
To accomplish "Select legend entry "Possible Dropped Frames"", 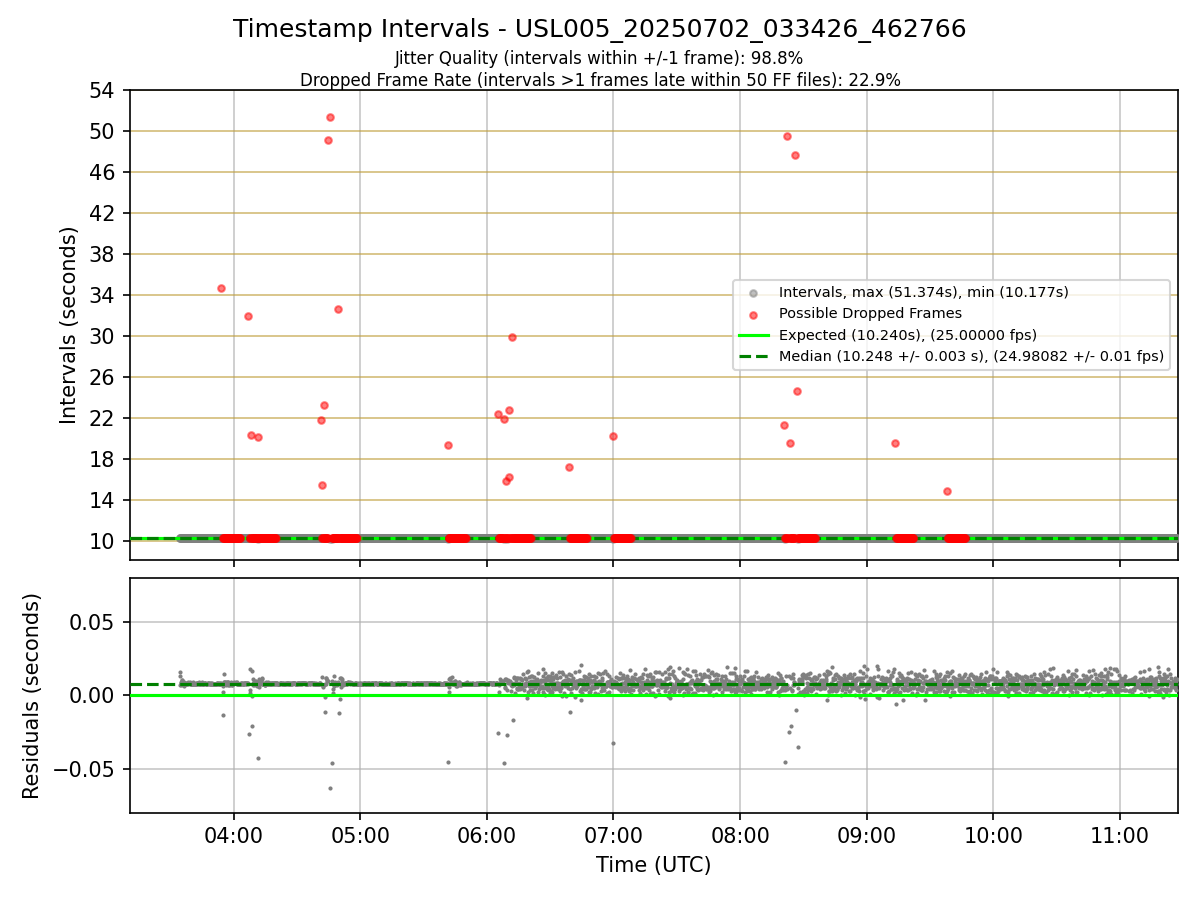I will [870, 313].
